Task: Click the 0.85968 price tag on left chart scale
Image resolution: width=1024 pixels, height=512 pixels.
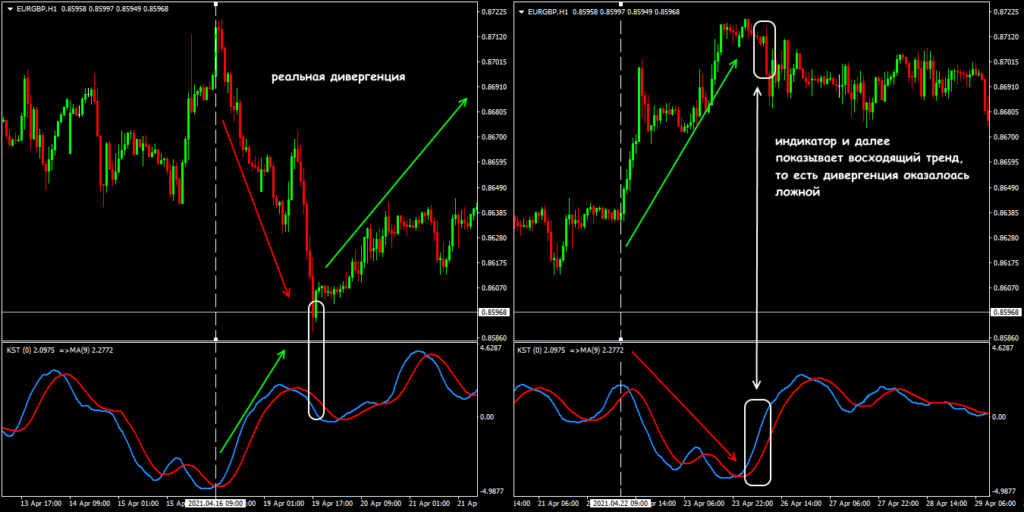Action: tap(494, 314)
